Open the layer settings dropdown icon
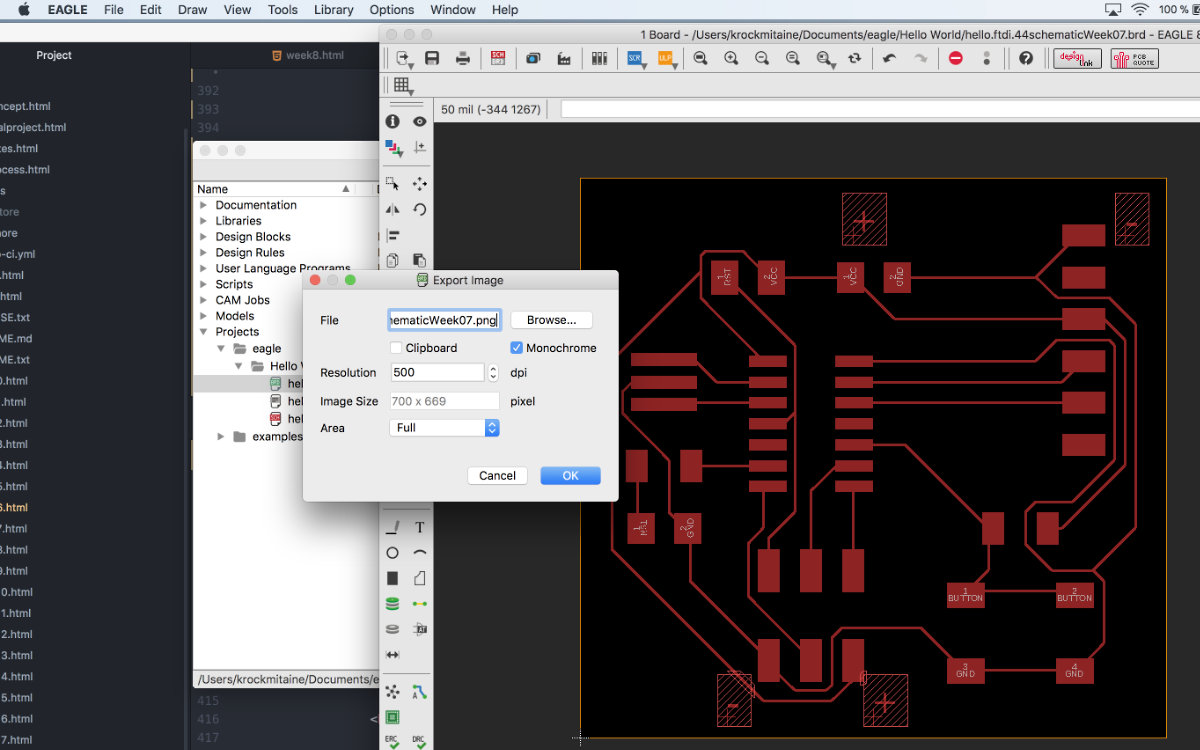The image size is (1200, 750). (392, 148)
